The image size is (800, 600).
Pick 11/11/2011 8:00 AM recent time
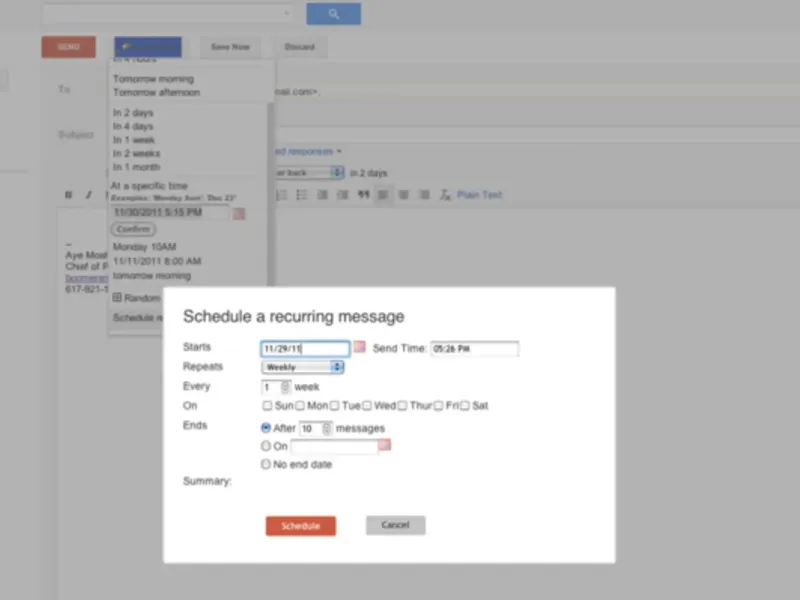pyautogui.click(x=157, y=261)
